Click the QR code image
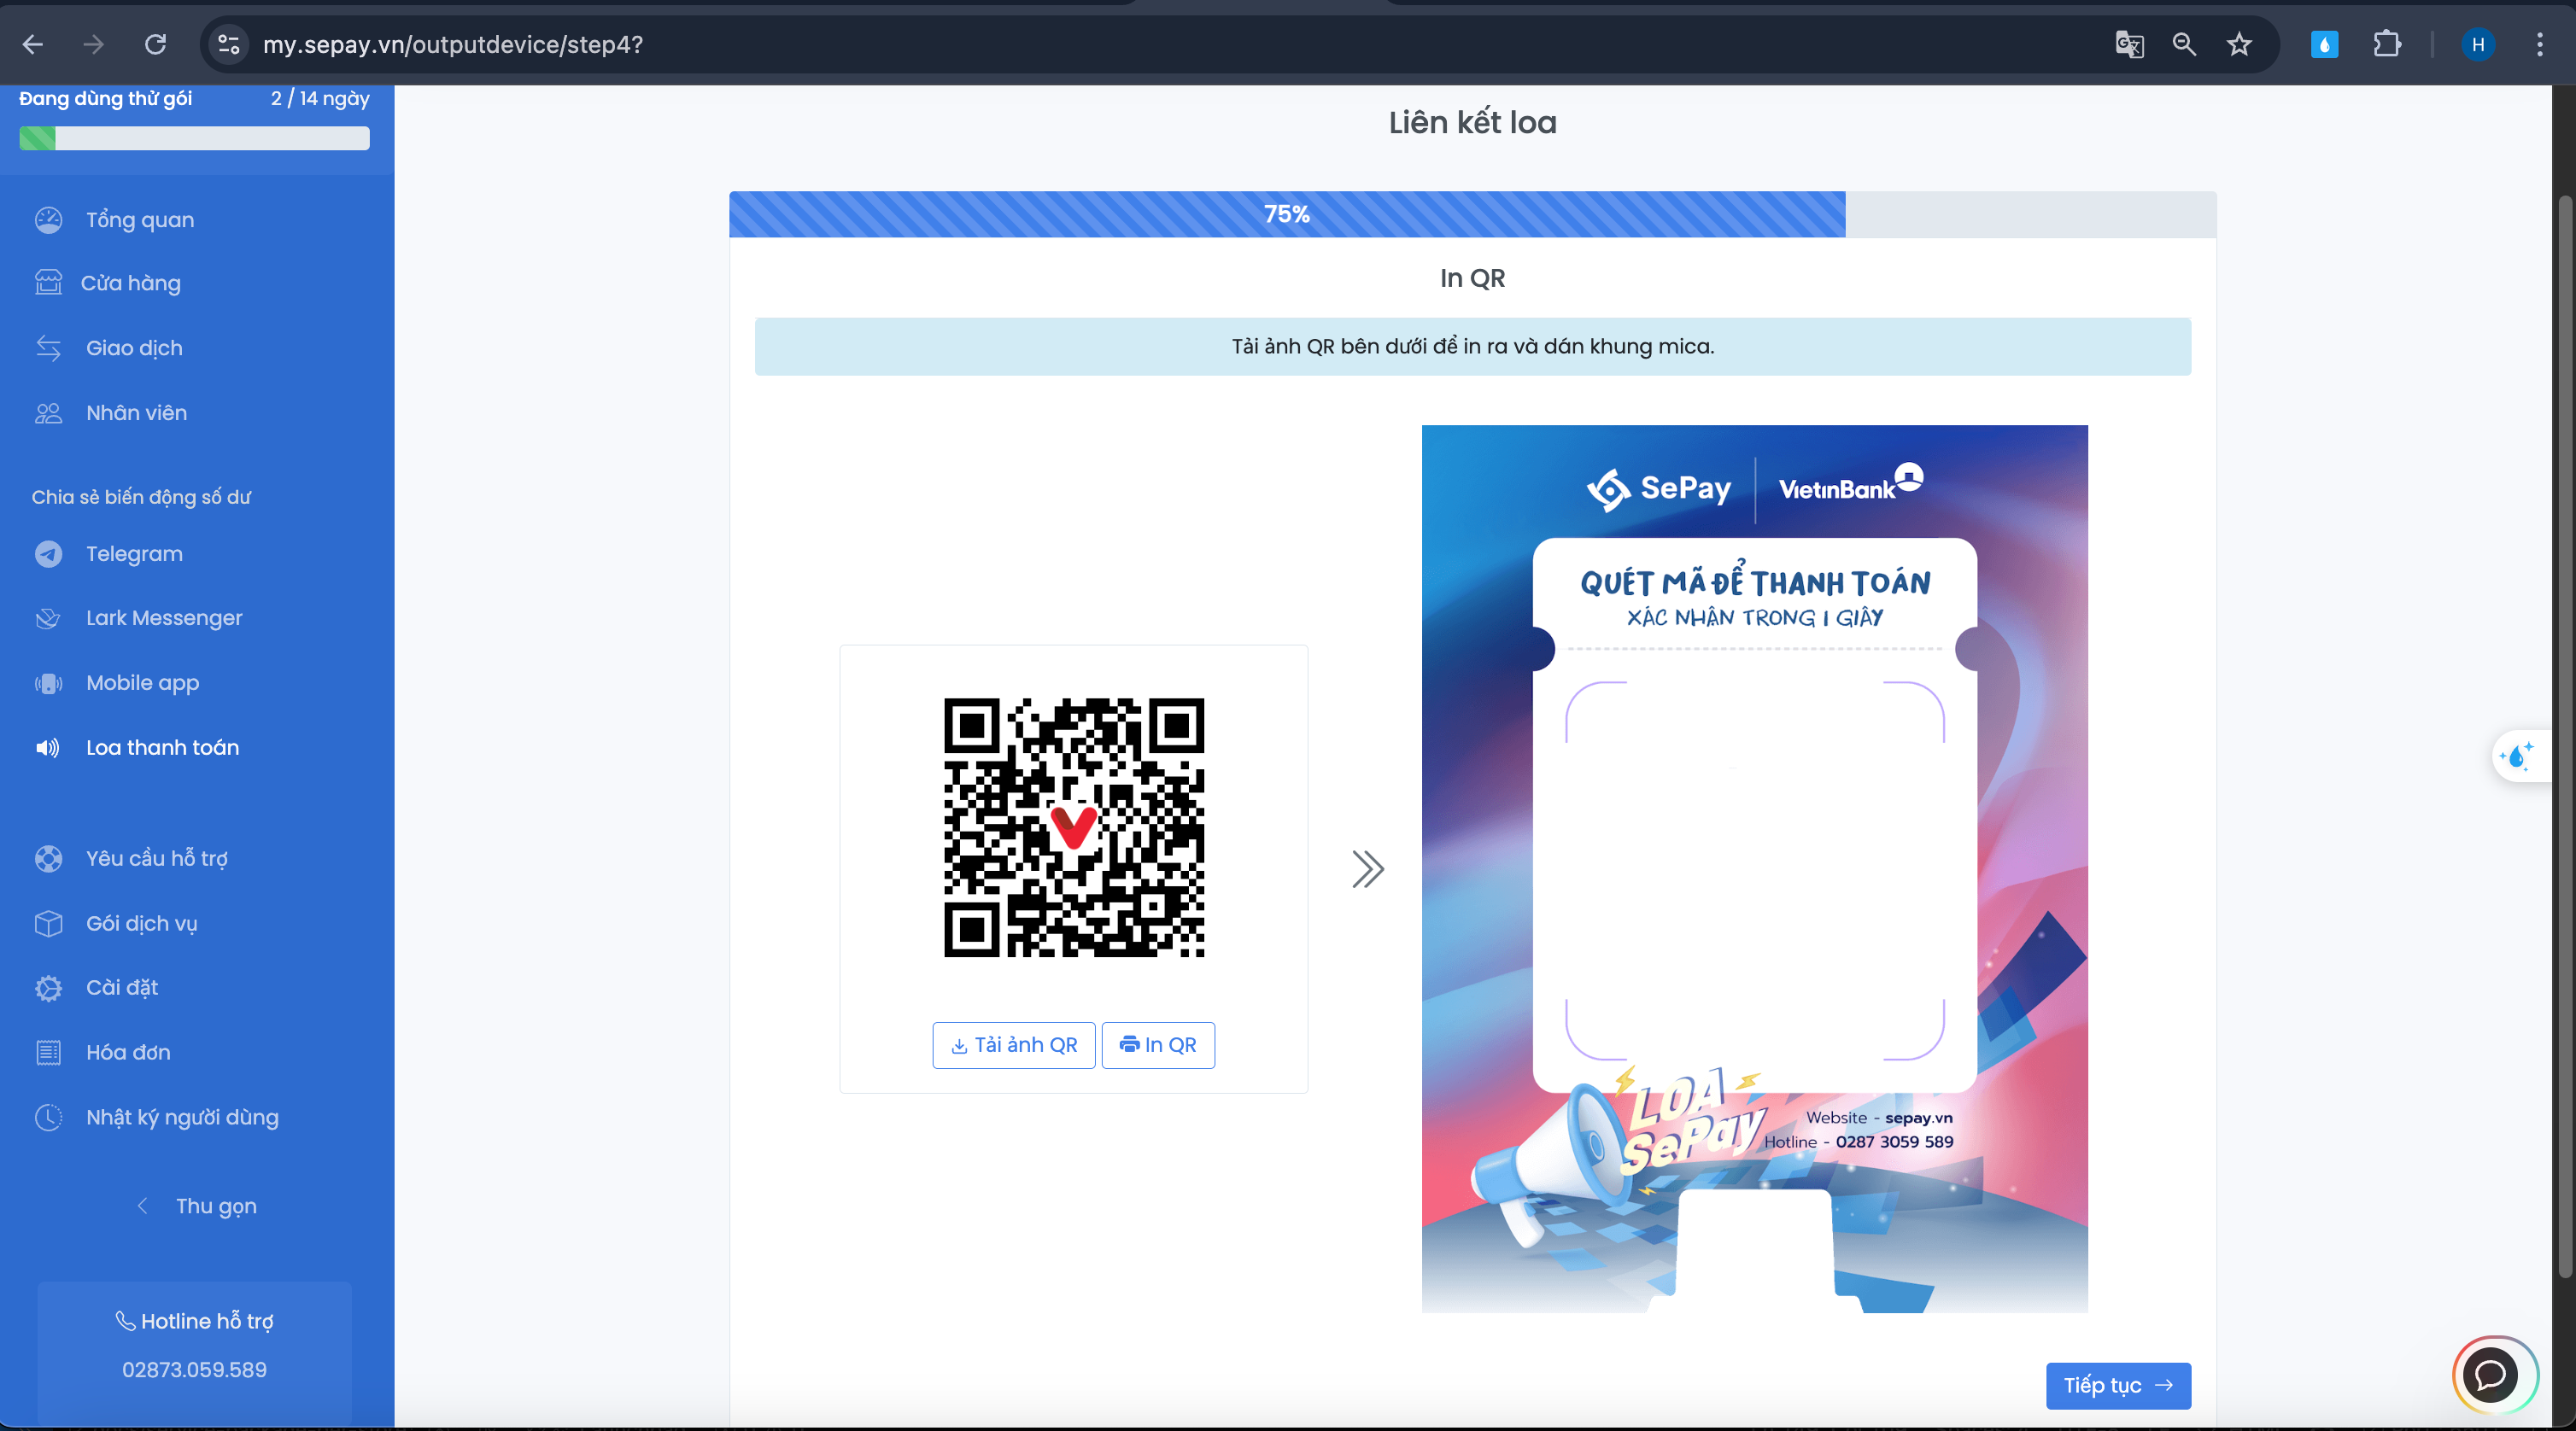The height and width of the screenshot is (1431, 2576). point(1074,827)
